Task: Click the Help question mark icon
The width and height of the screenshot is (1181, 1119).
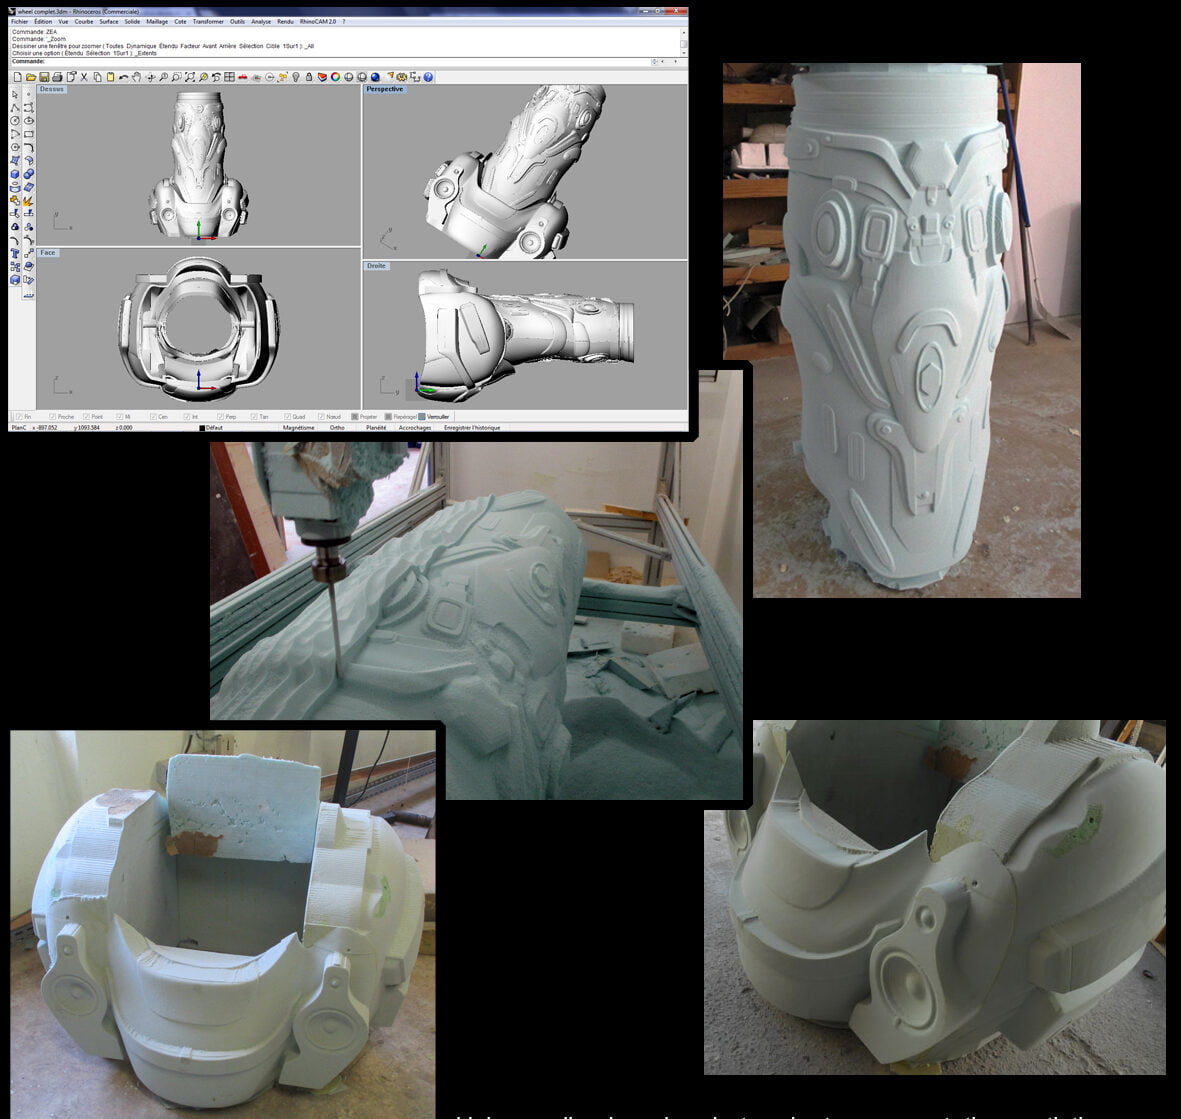Action: (x=428, y=77)
